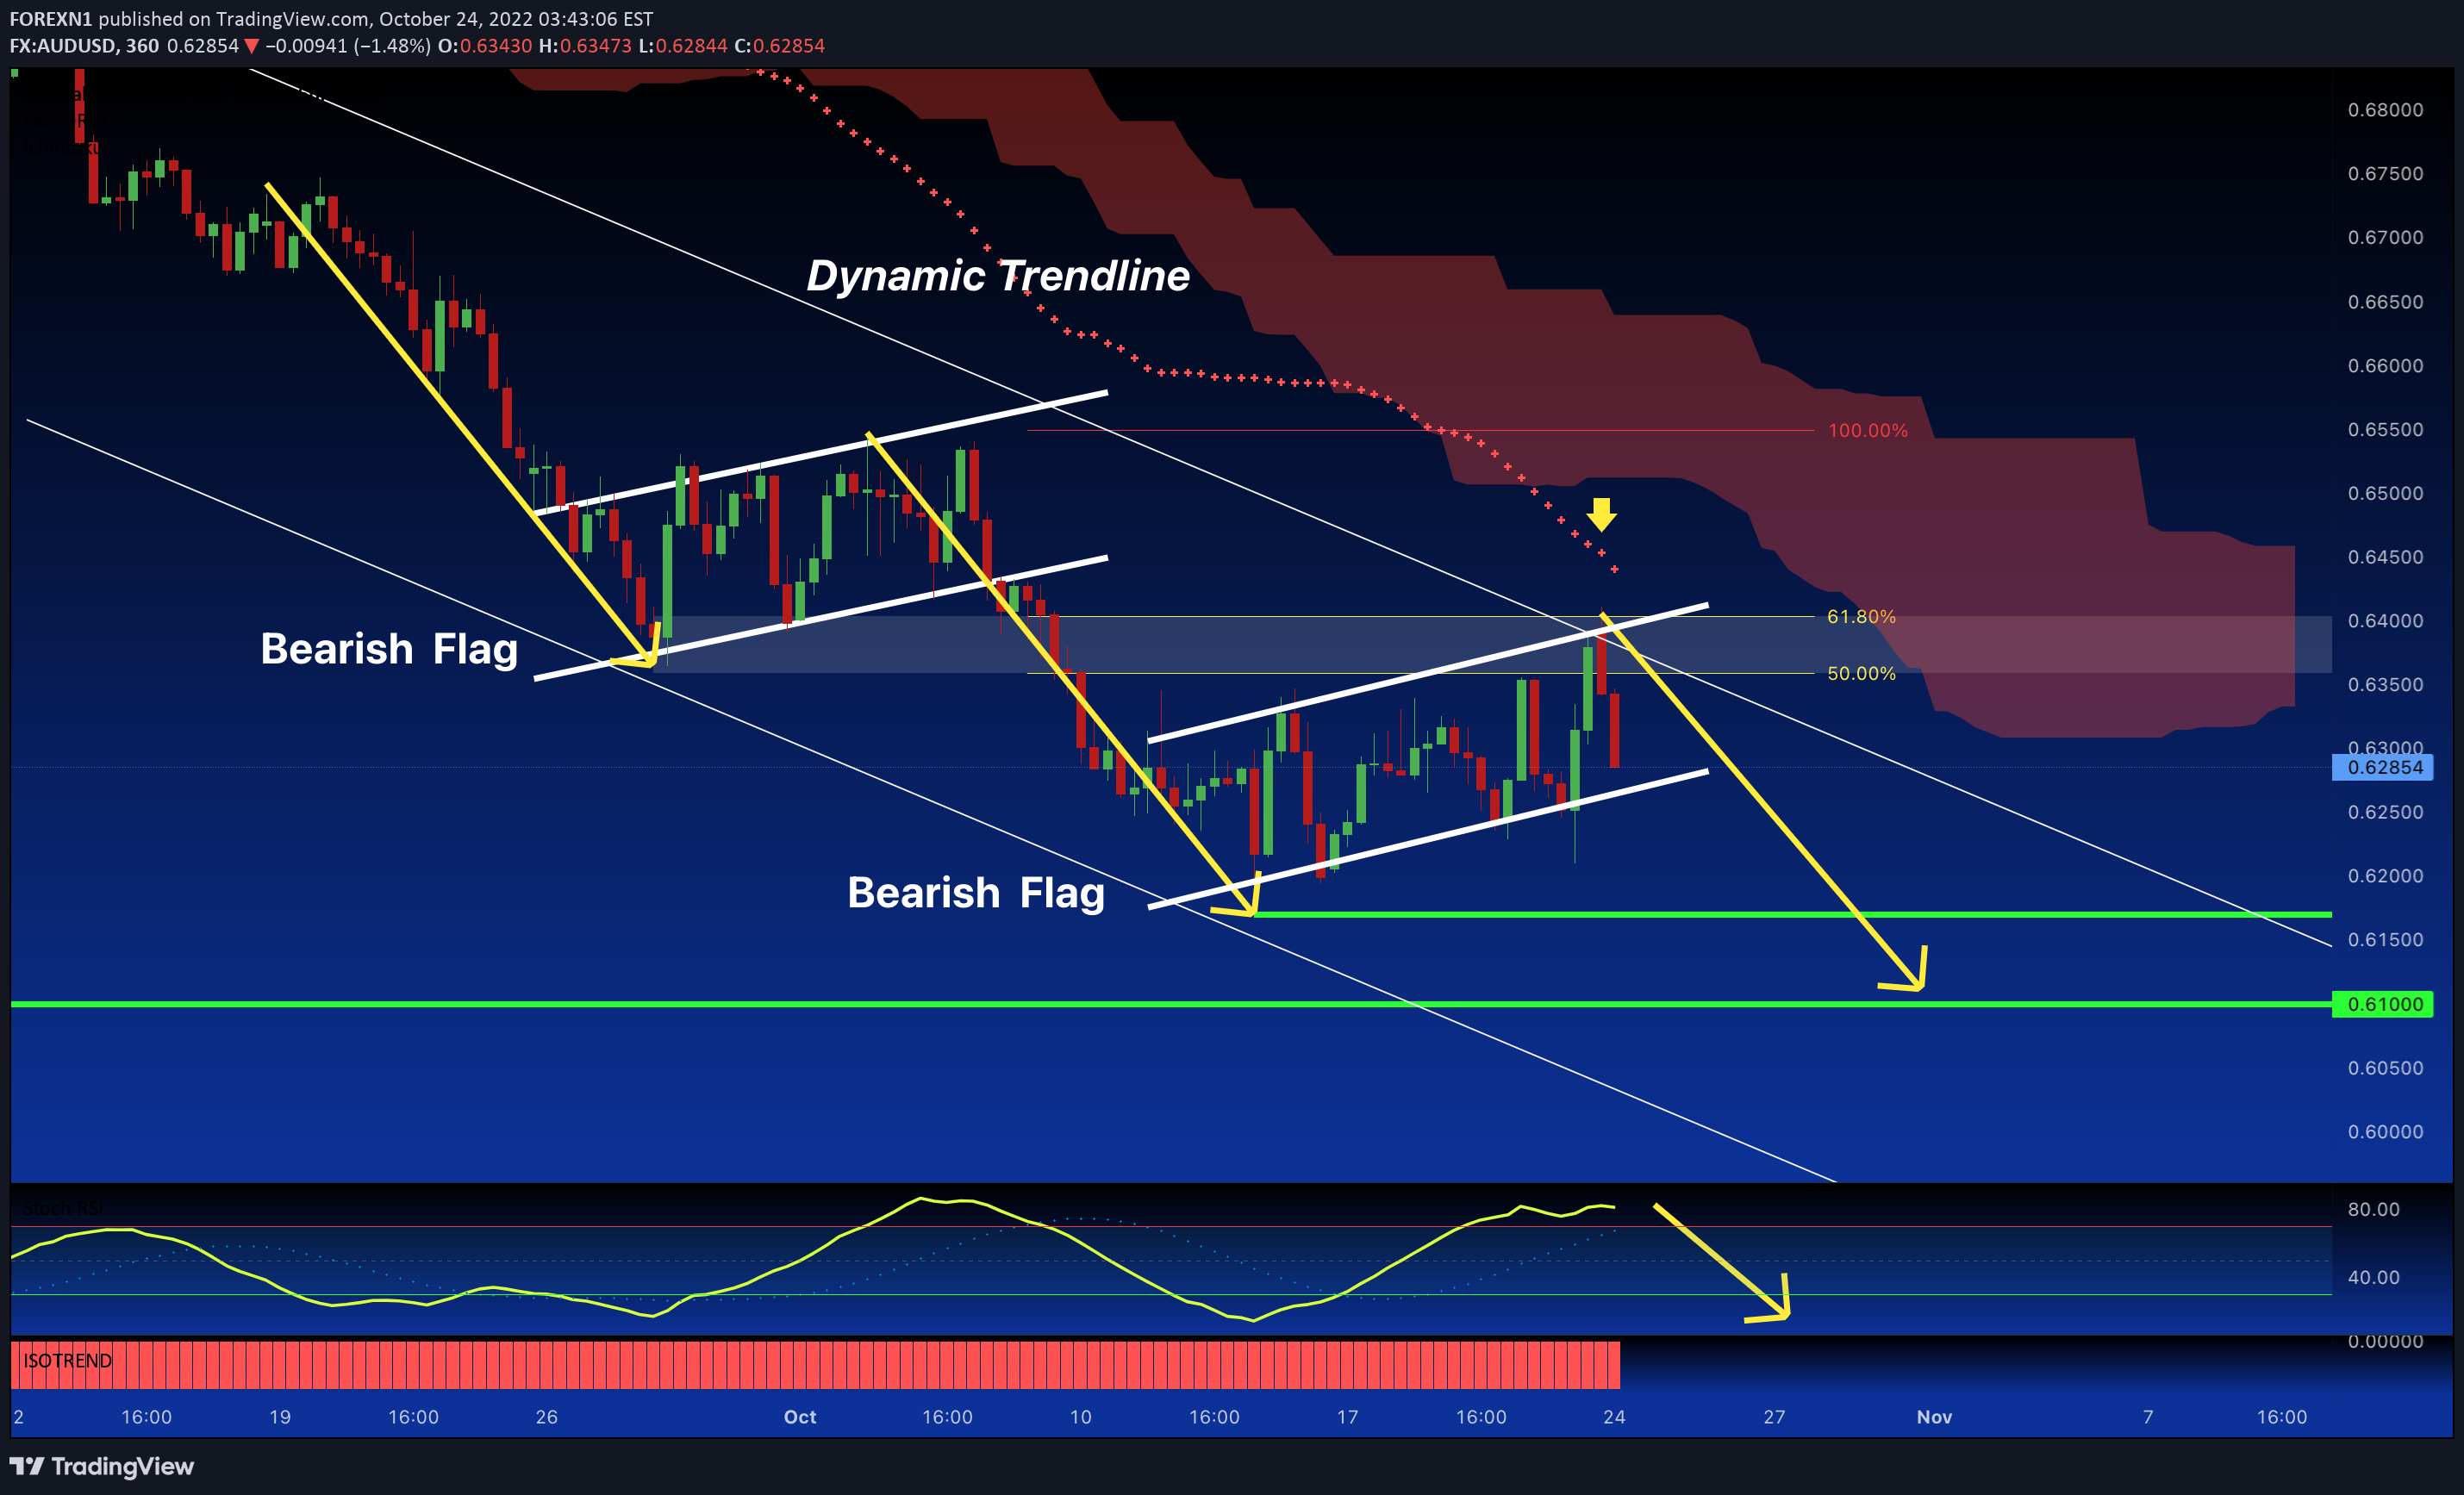This screenshot has width=2464, height=1495.
Task: Click the closing price value C:0.62854
Action: point(779,46)
